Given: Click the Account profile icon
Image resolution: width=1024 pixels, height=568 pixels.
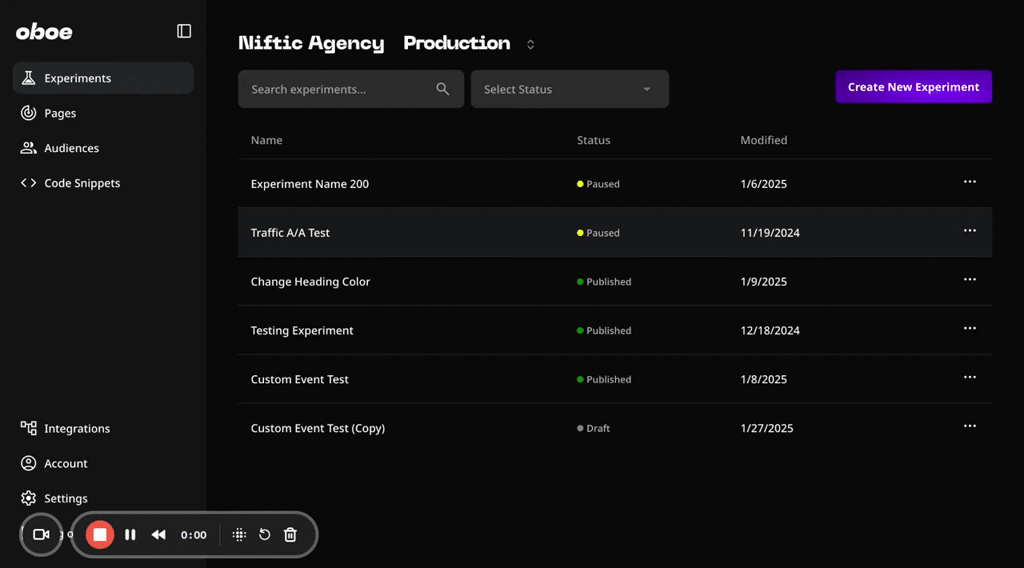Looking at the screenshot, I should 28,463.
